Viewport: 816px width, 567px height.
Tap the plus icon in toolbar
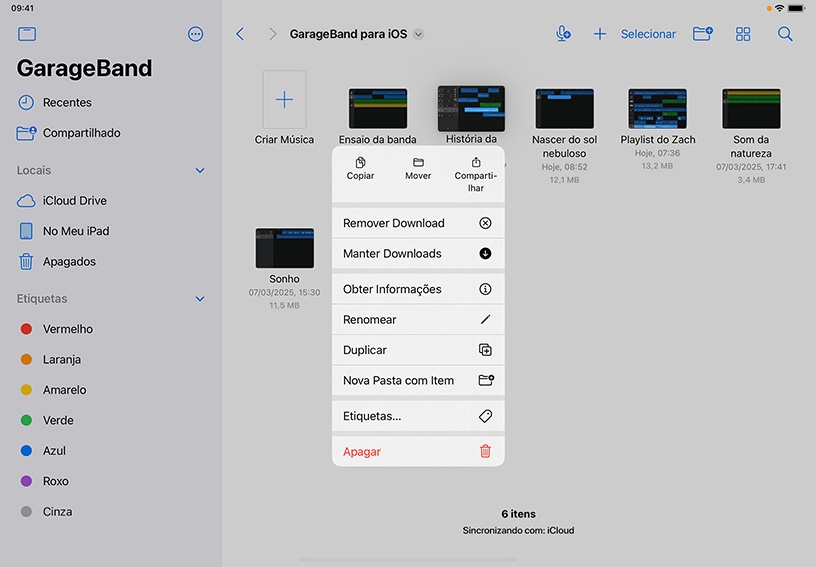click(600, 34)
